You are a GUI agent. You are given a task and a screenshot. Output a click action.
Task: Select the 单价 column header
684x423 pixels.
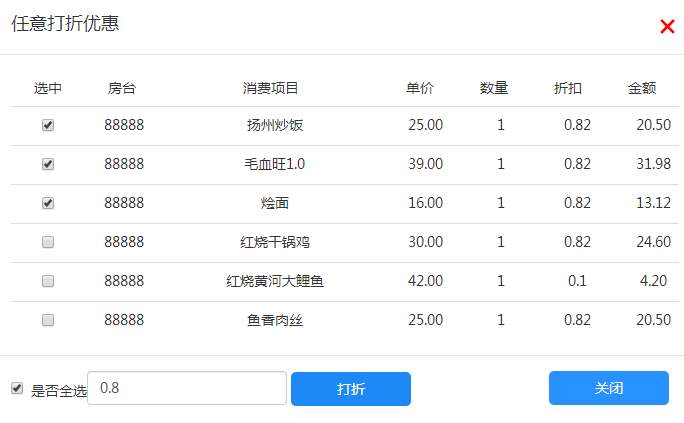click(420, 89)
